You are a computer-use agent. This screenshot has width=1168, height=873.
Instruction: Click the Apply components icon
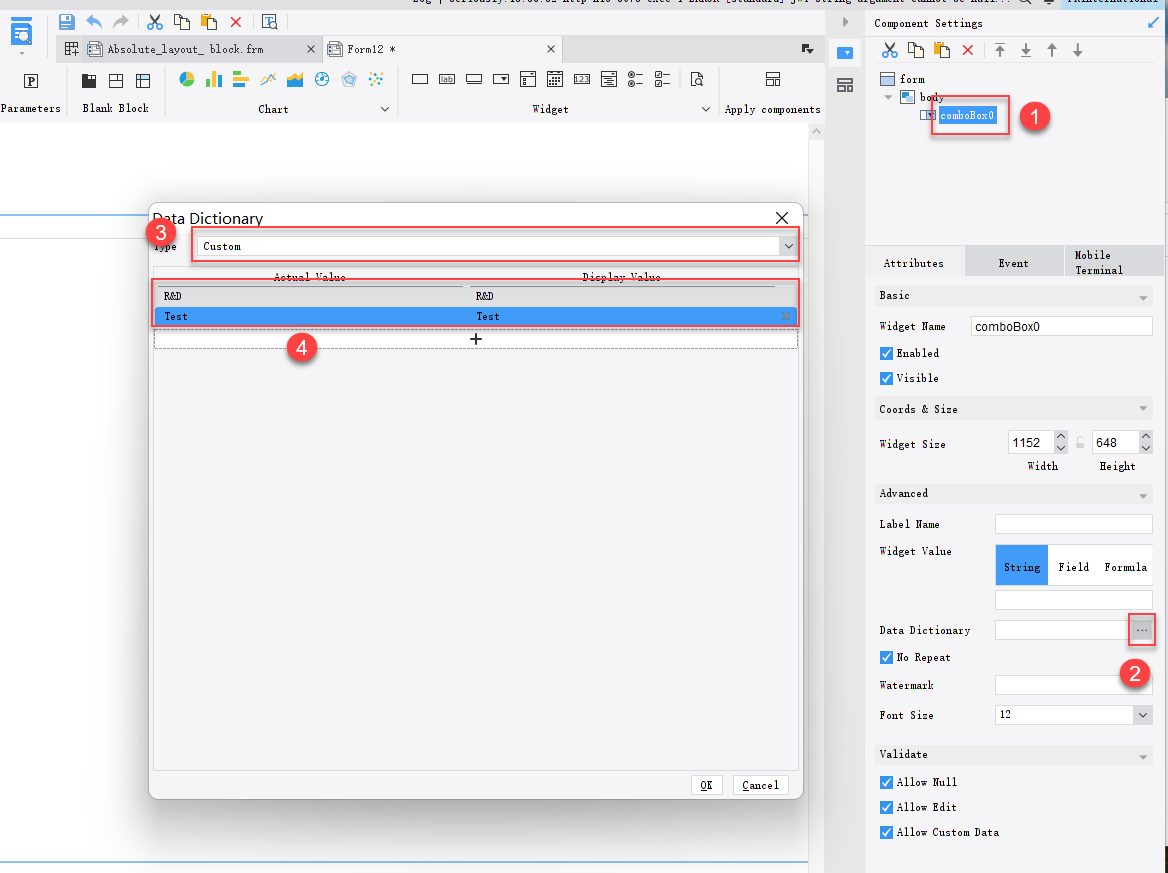click(x=772, y=79)
